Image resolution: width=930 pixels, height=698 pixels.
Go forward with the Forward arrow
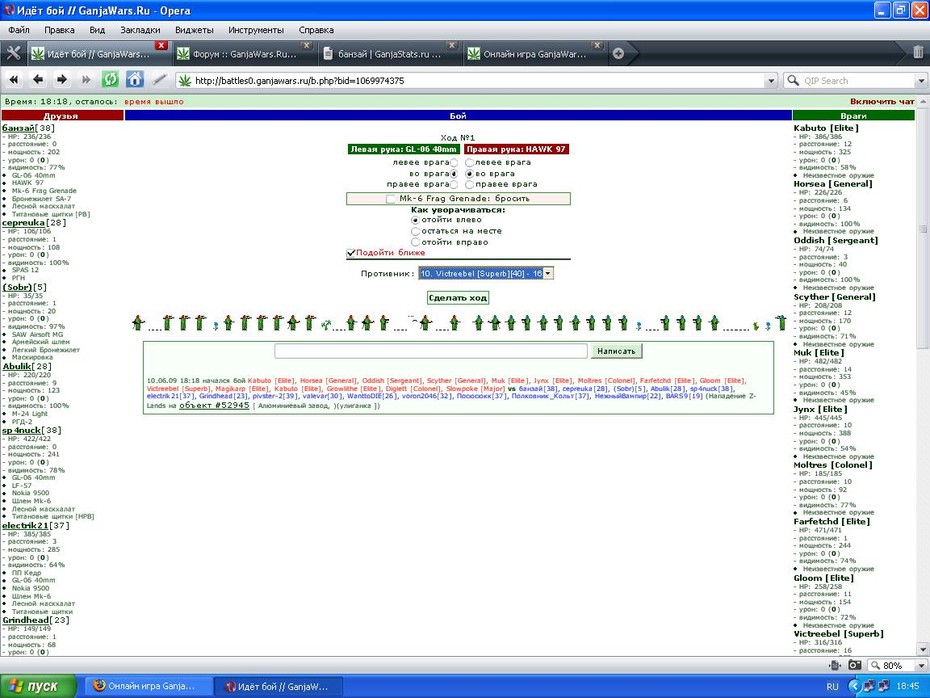(x=62, y=79)
